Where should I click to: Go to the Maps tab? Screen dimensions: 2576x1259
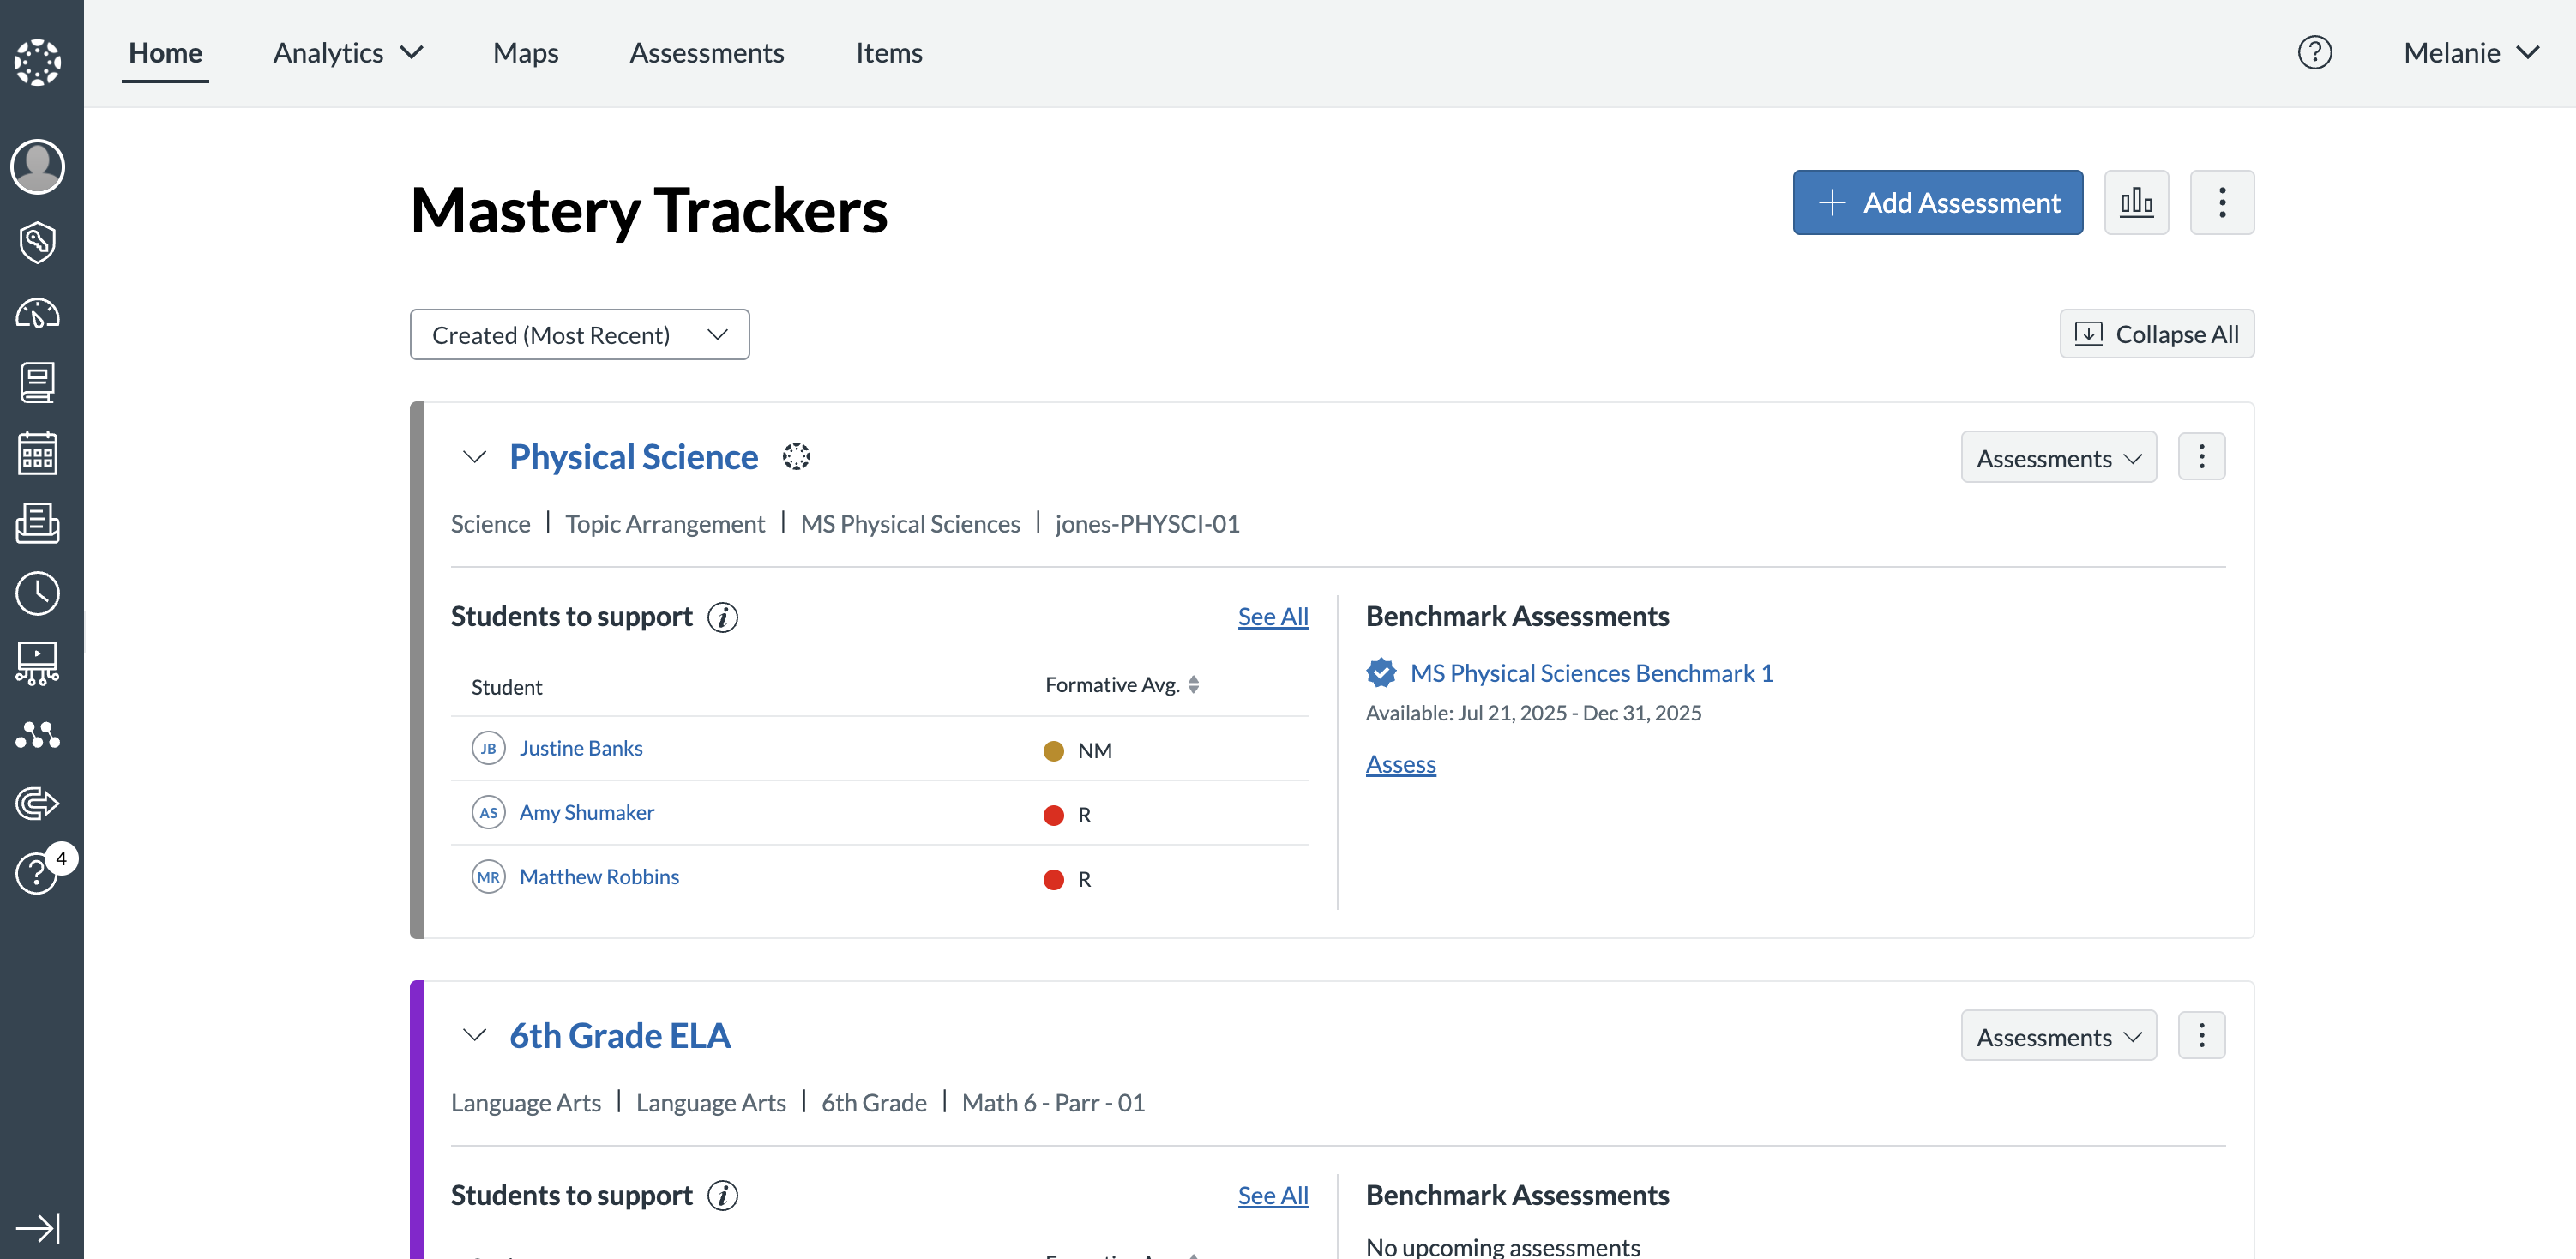525,52
